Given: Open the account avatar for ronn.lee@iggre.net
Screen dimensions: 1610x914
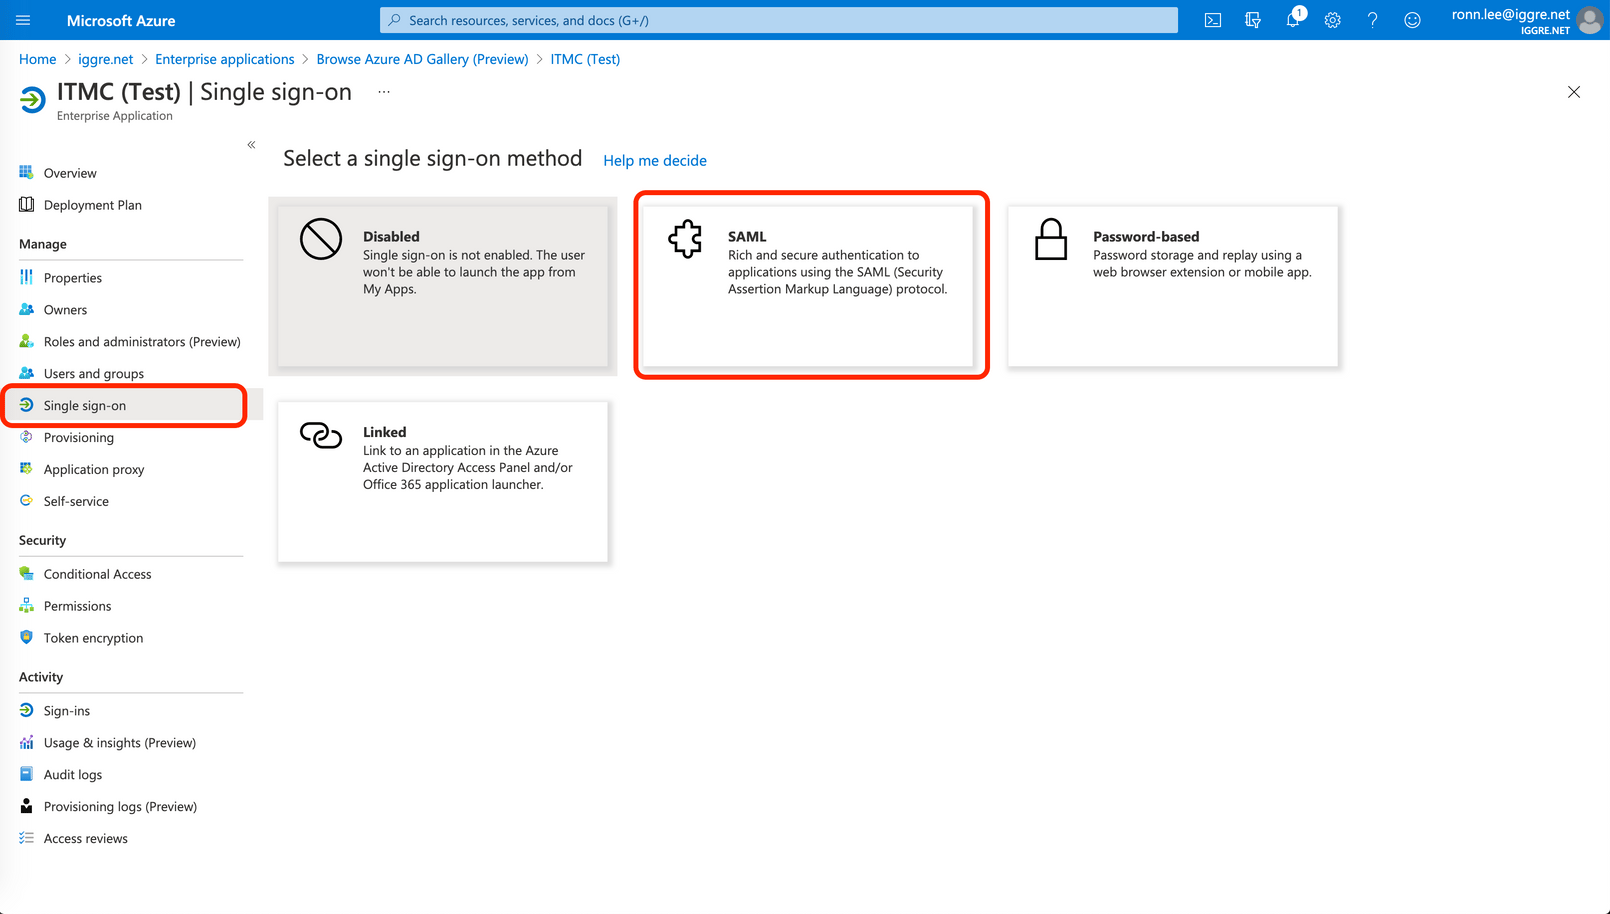Looking at the screenshot, I should click(x=1589, y=20).
